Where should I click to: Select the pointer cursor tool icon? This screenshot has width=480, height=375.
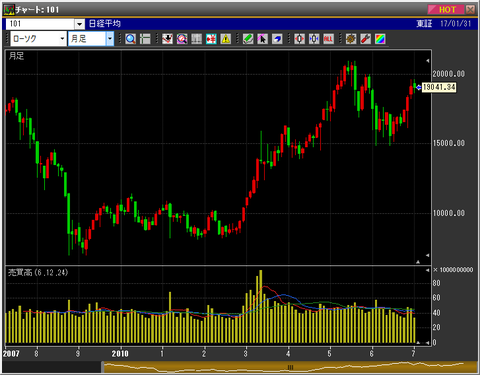tap(262, 39)
